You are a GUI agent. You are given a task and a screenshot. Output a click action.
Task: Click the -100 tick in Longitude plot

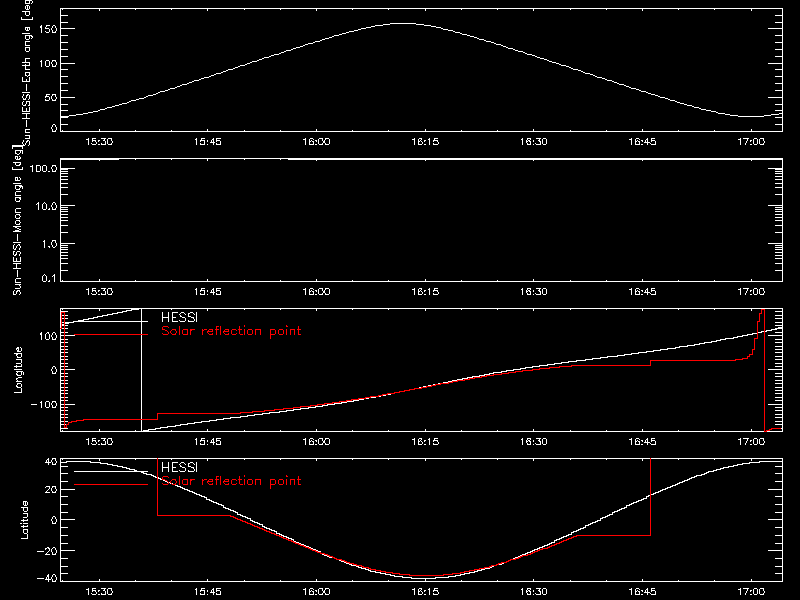[x=44, y=404]
